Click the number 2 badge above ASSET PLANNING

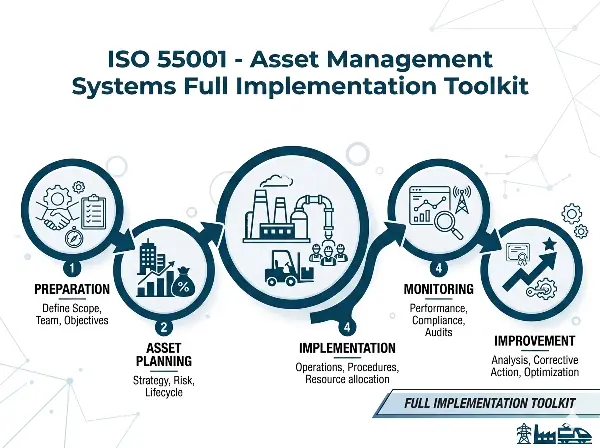point(164,327)
